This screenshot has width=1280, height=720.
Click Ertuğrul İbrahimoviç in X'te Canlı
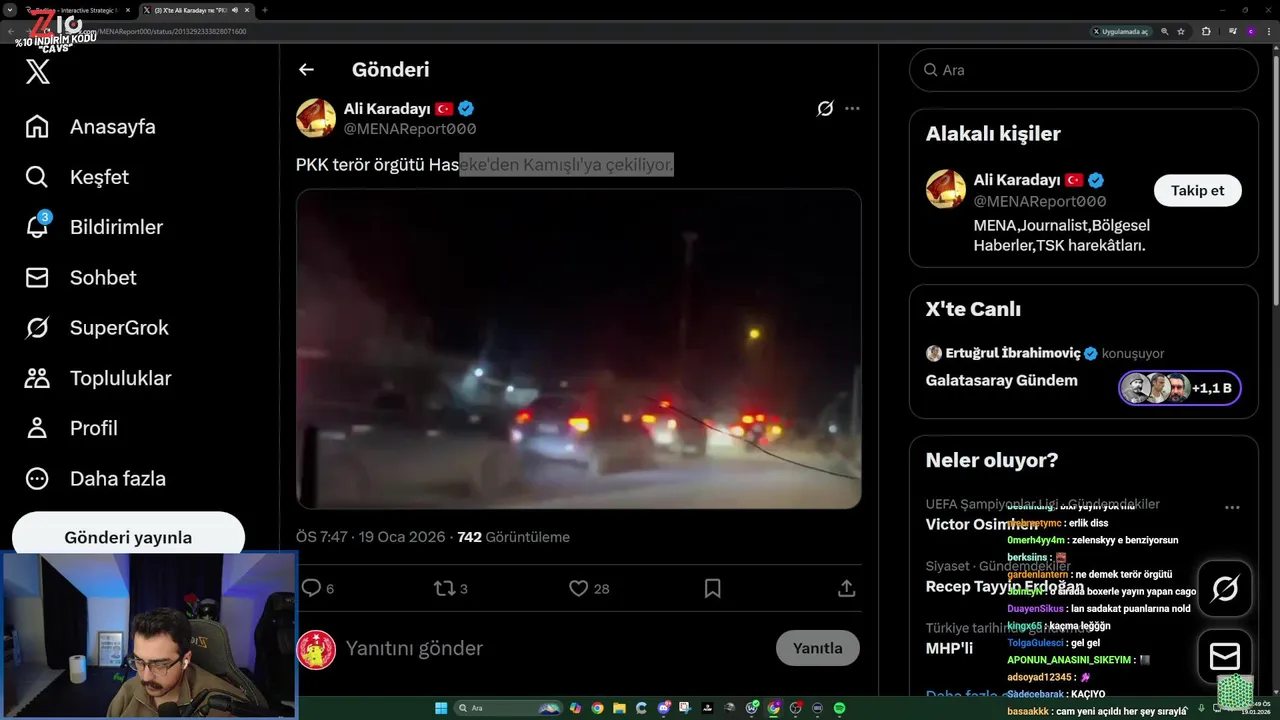pos(1013,353)
